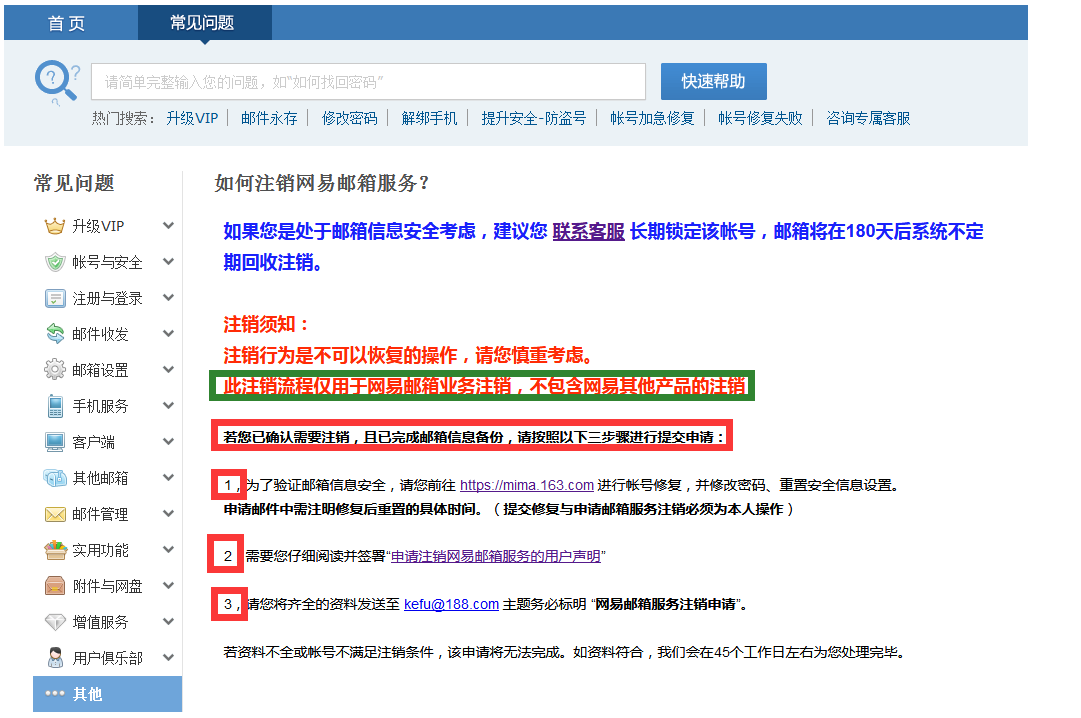Expand the 帐号与安全 section chevron
The width and height of the screenshot is (1081, 718).
pos(168,261)
